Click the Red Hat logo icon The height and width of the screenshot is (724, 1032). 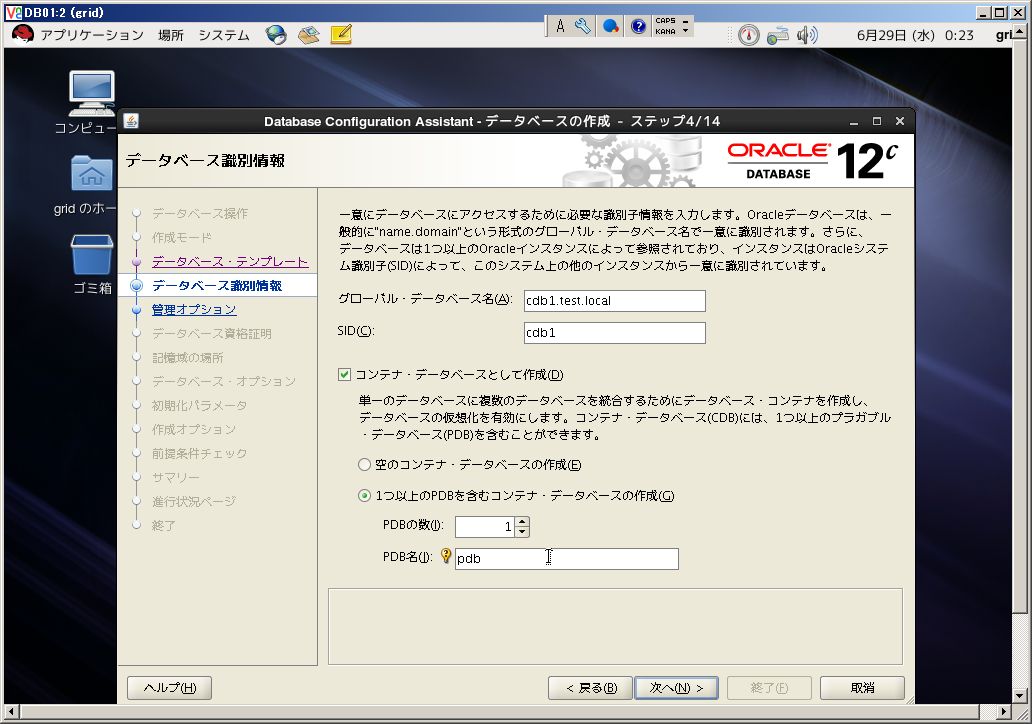pos(22,34)
